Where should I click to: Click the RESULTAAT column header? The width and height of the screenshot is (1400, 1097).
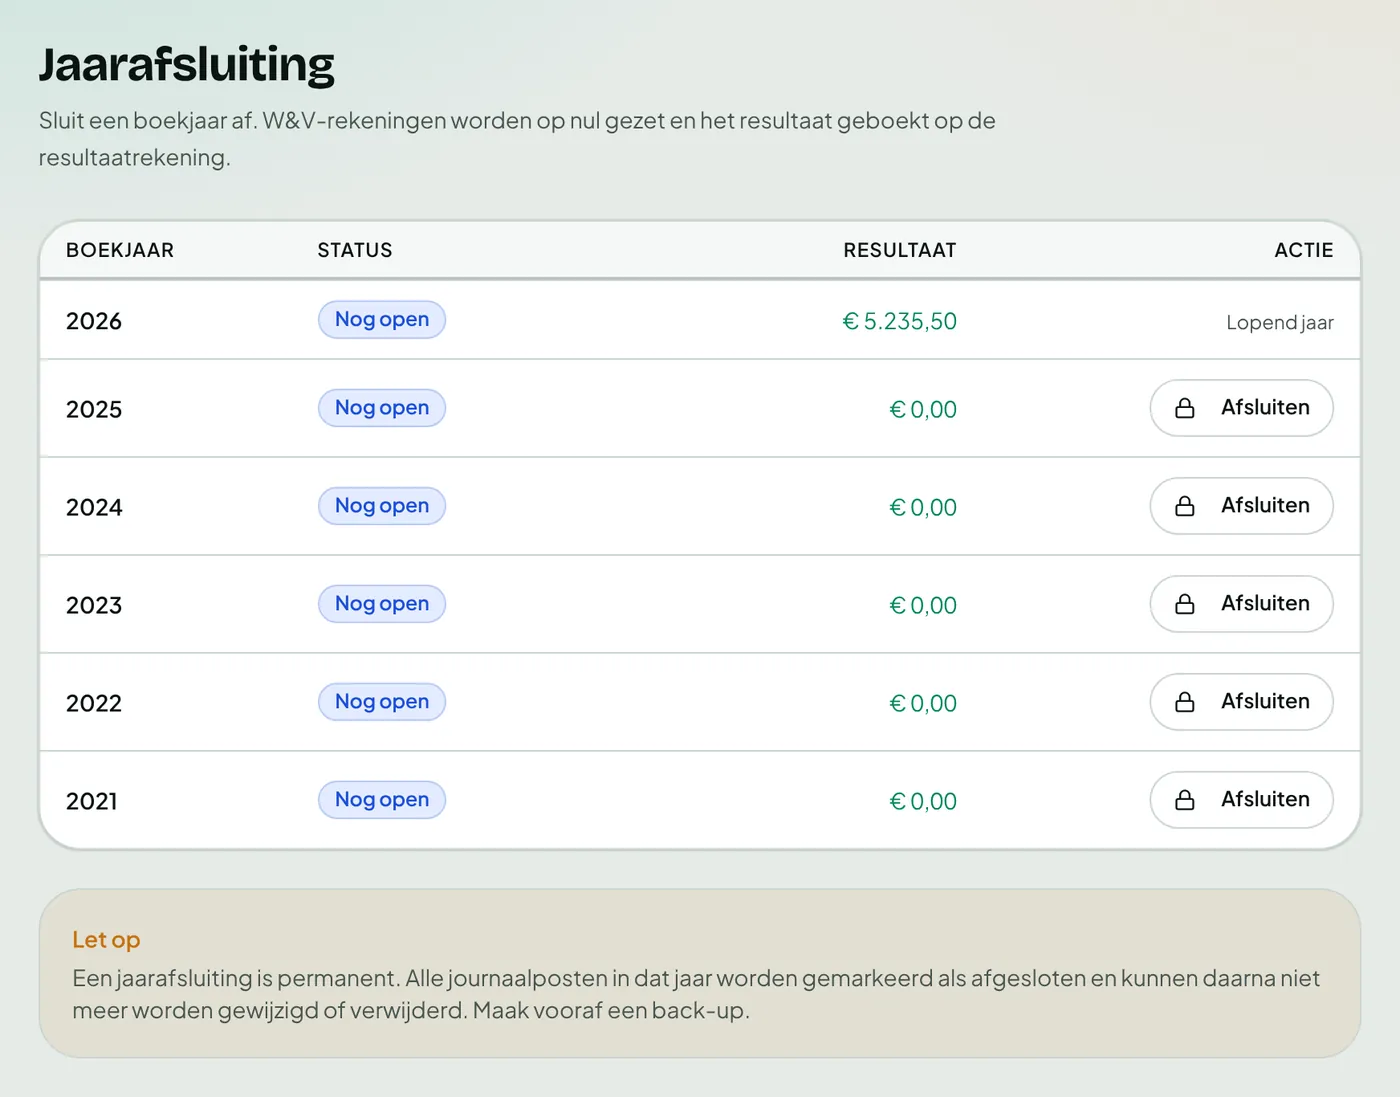pyautogui.click(x=900, y=250)
